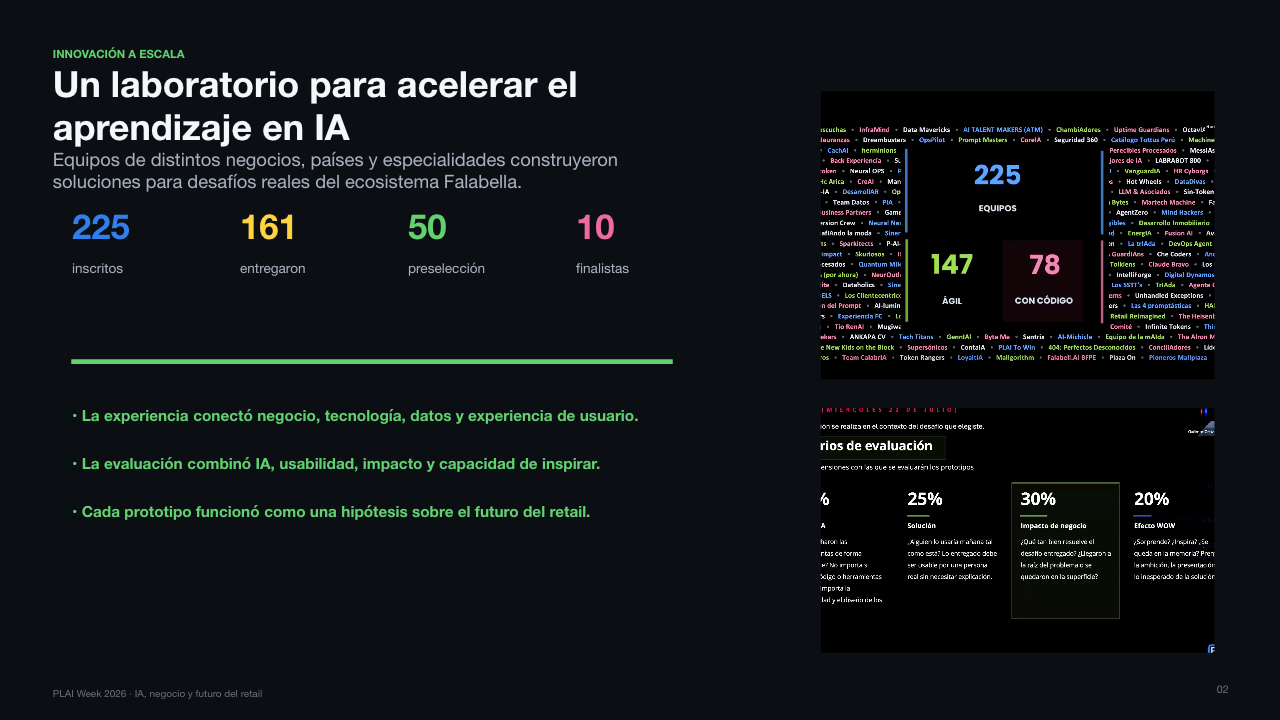Click team name 'Team CalabriA'

[864, 357]
